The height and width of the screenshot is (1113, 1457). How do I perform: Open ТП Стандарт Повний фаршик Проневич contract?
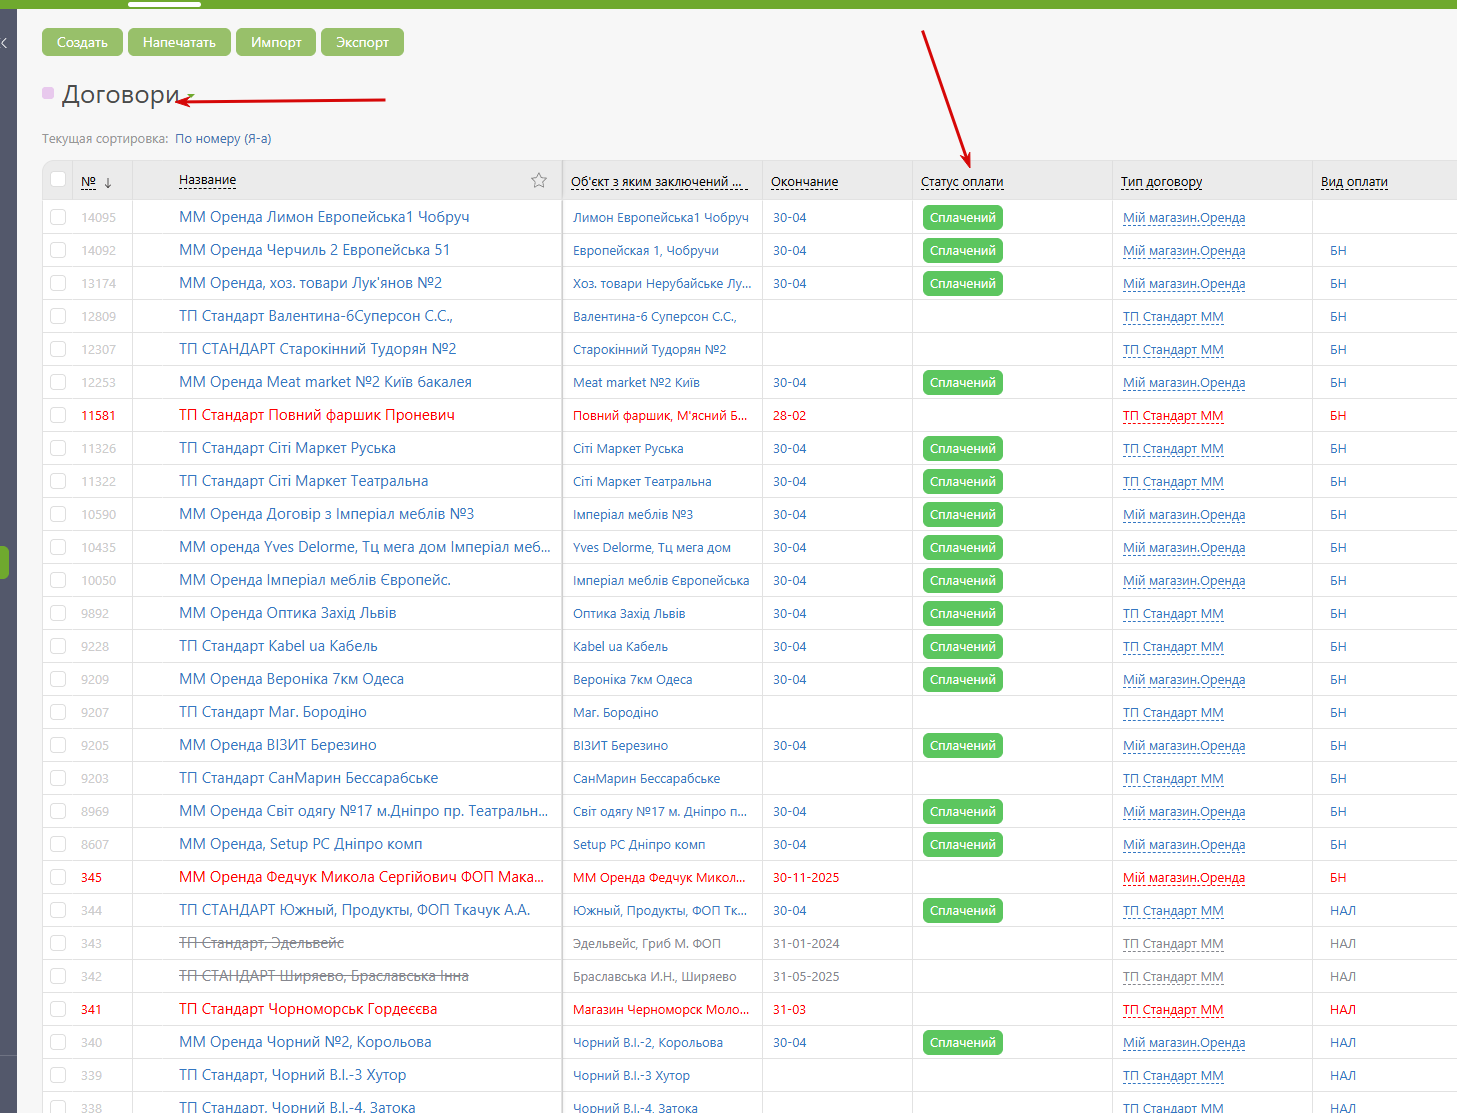[x=317, y=415]
